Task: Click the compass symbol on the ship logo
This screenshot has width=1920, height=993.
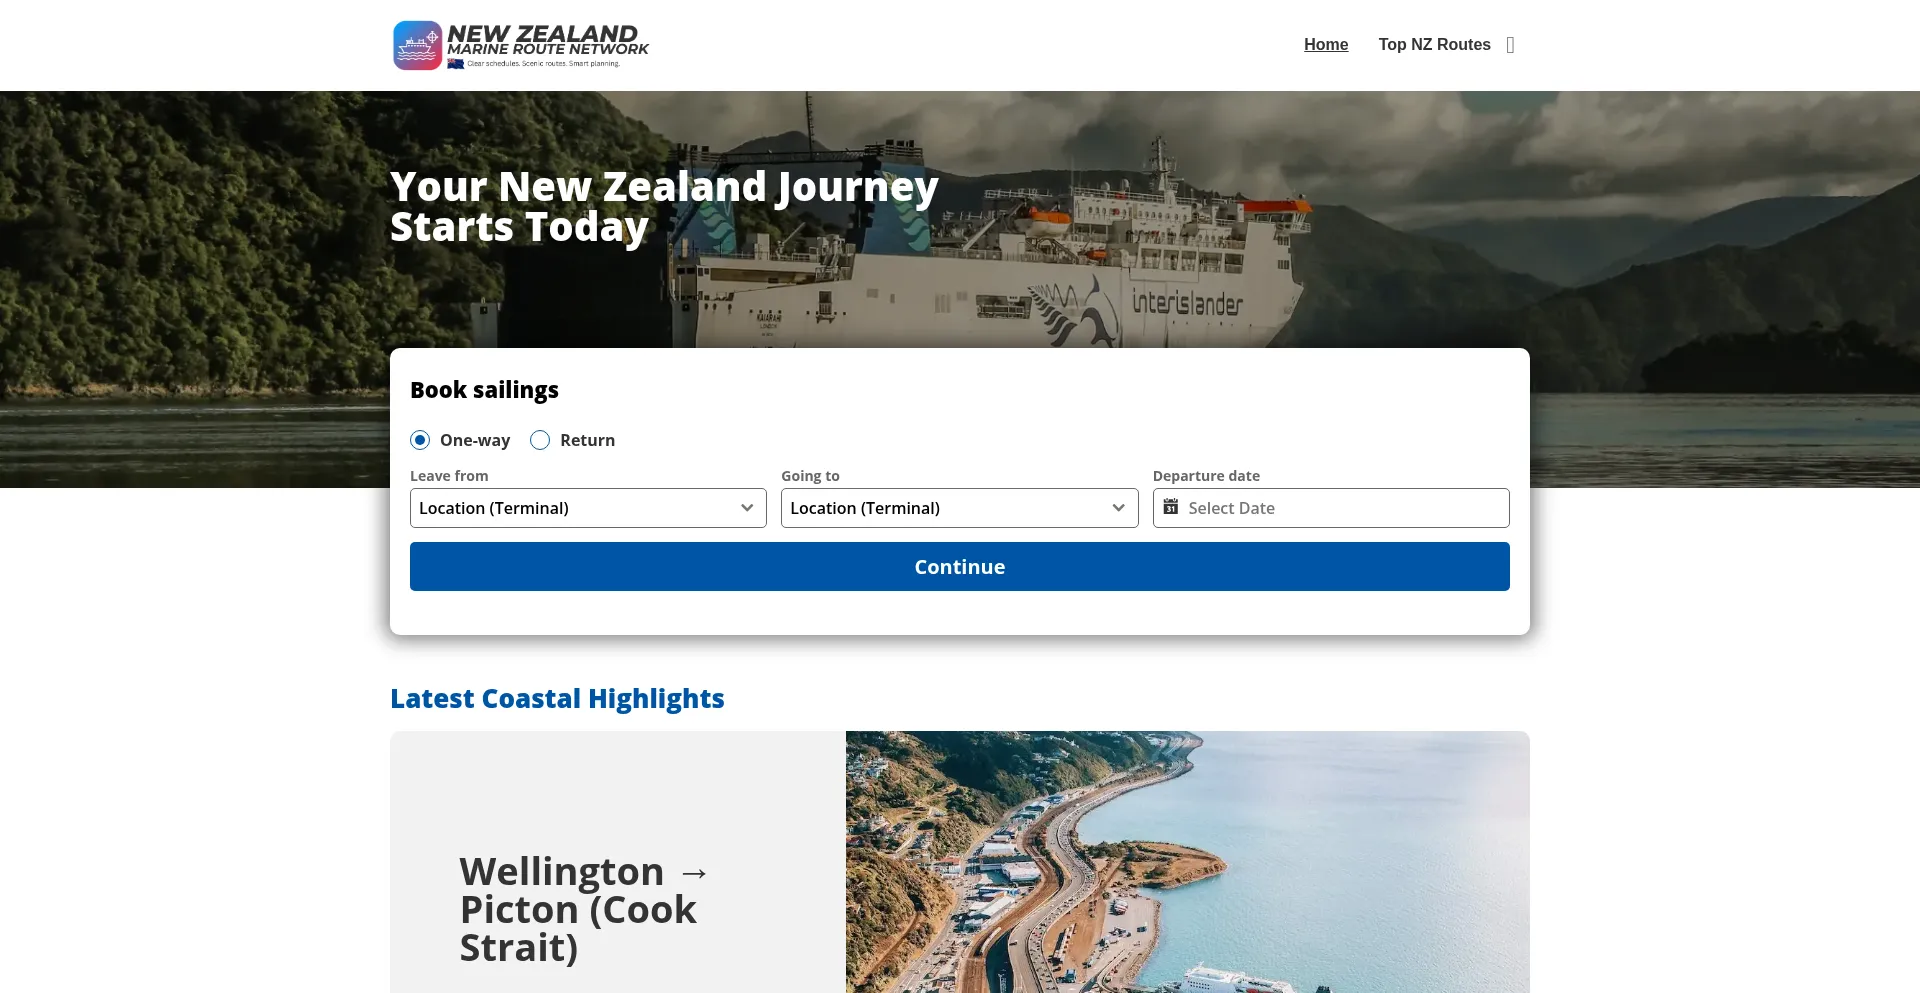Action: click(431, 38)
